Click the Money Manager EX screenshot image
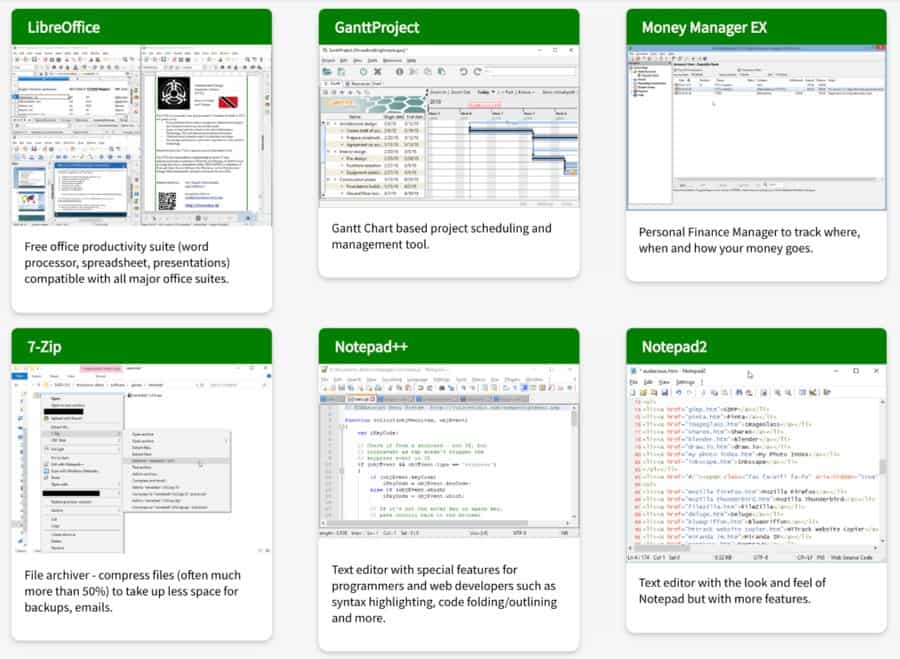 pos(756,127)
